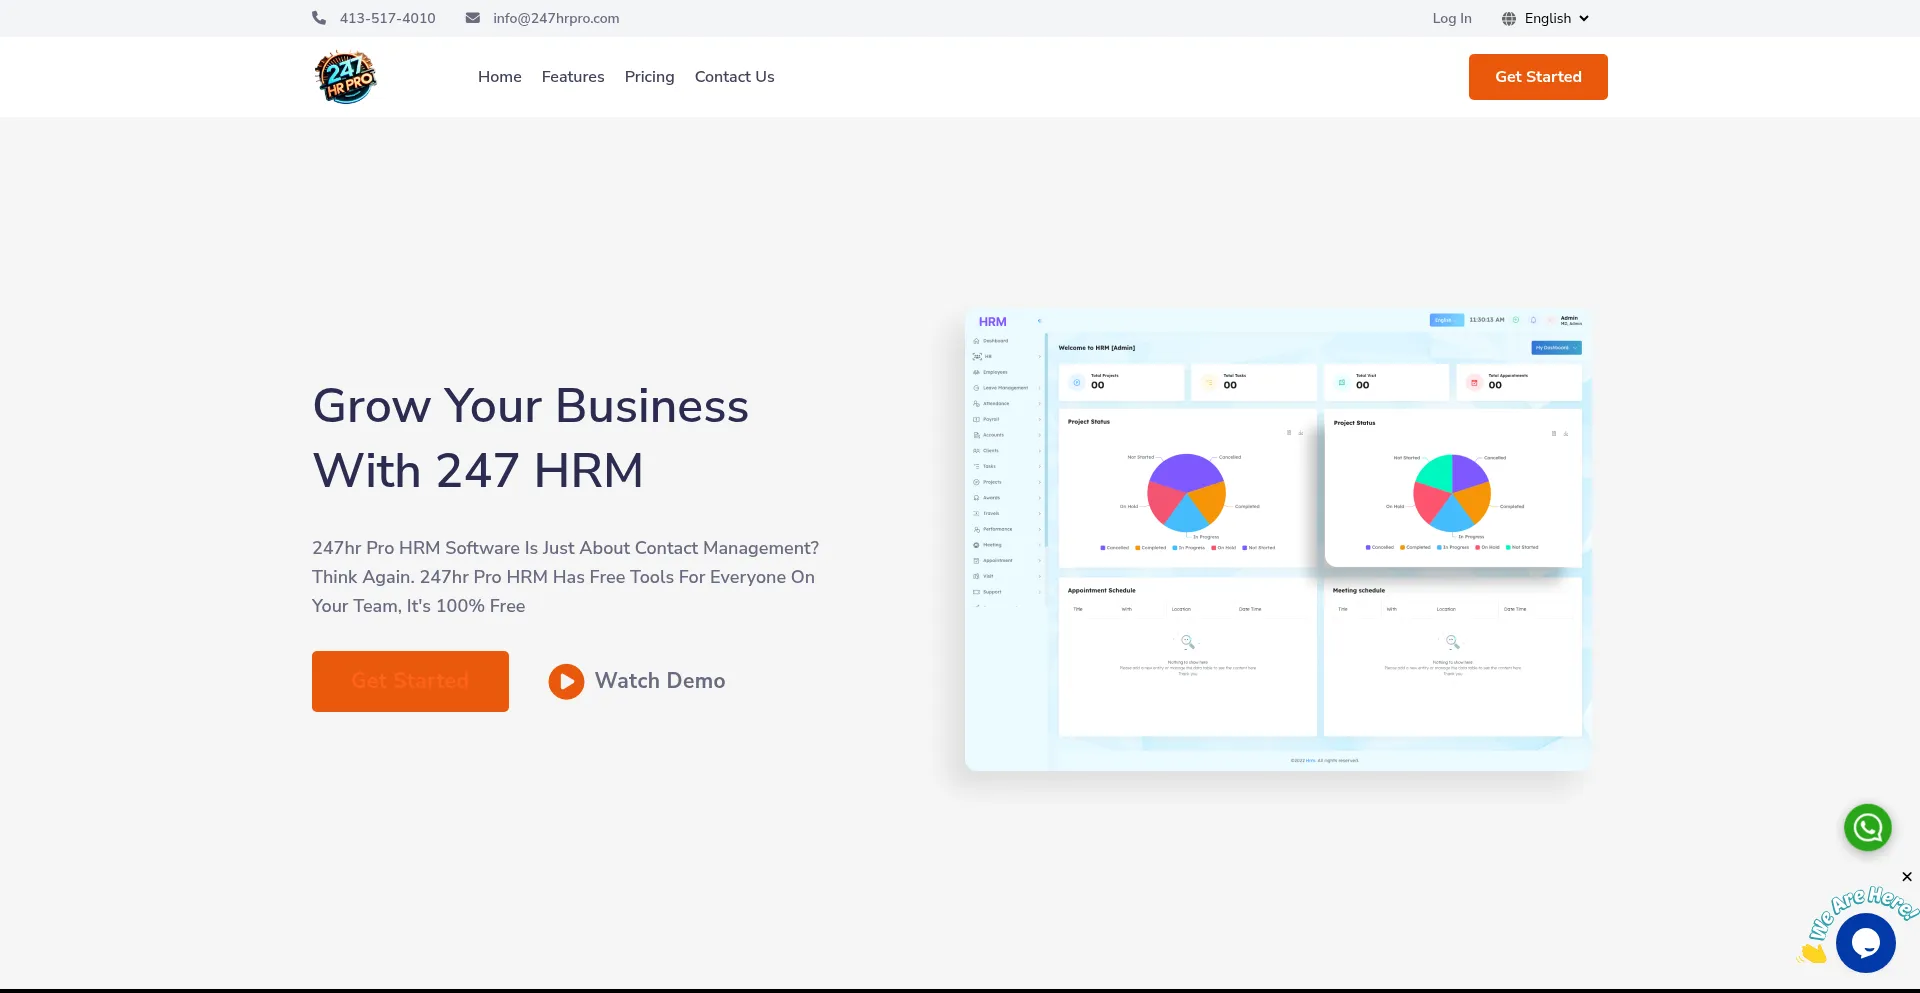The height and width of the screenshot is (993, 1920).
Task: Open the green WhatsApp chat icon
Action: point(1867,828)
